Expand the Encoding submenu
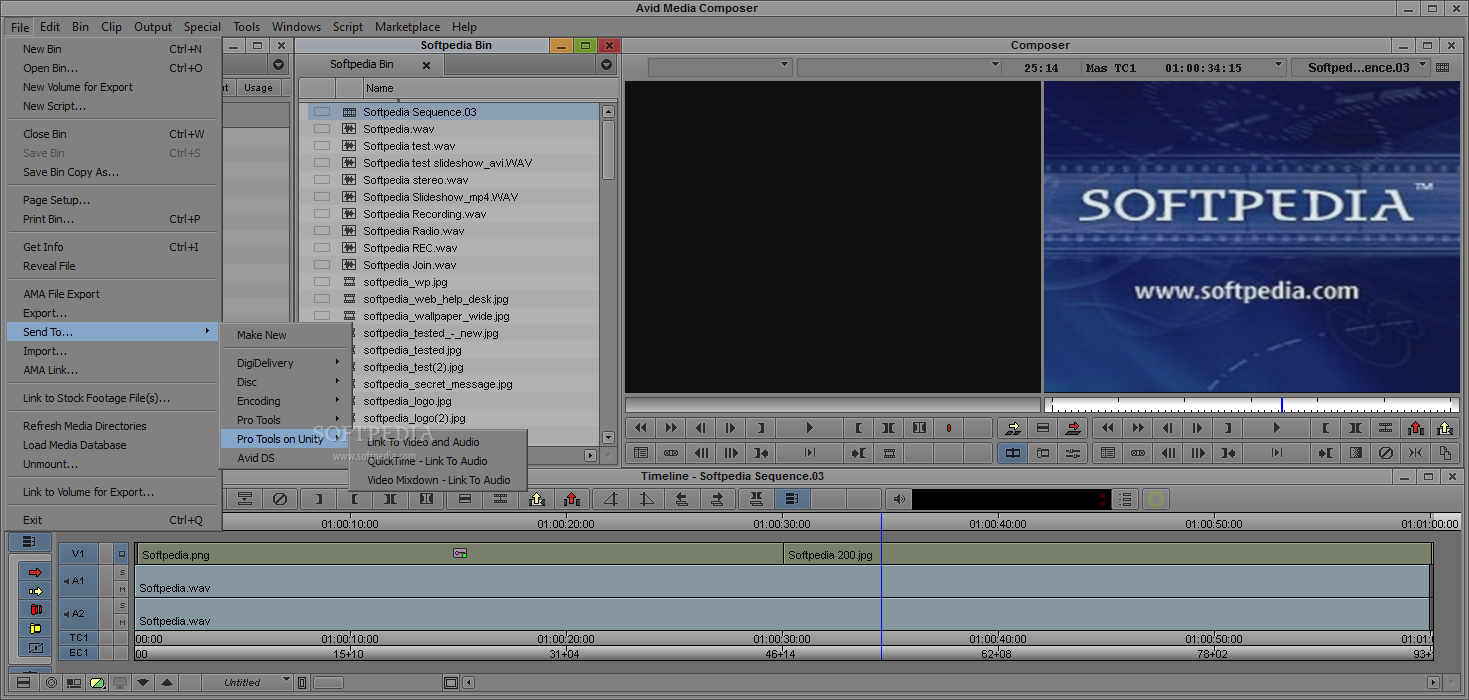 286,401
